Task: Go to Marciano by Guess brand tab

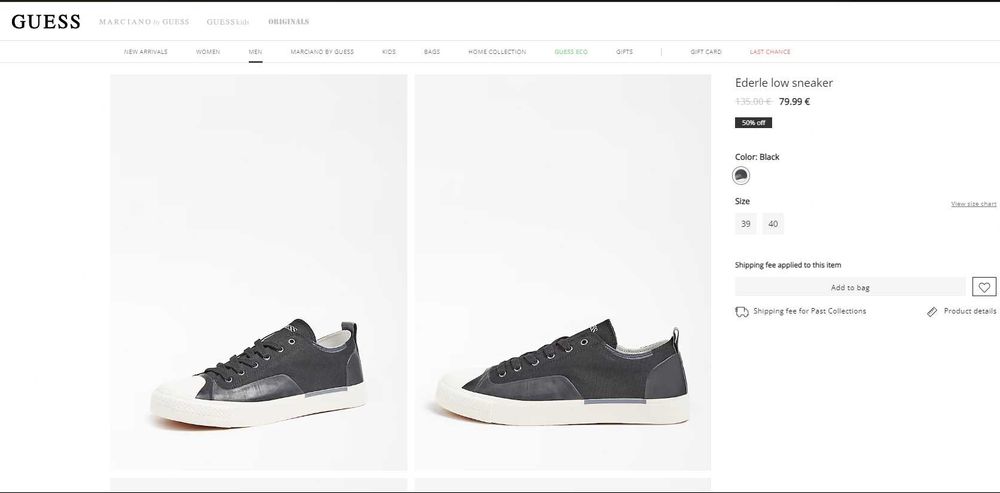Action: 144,21
